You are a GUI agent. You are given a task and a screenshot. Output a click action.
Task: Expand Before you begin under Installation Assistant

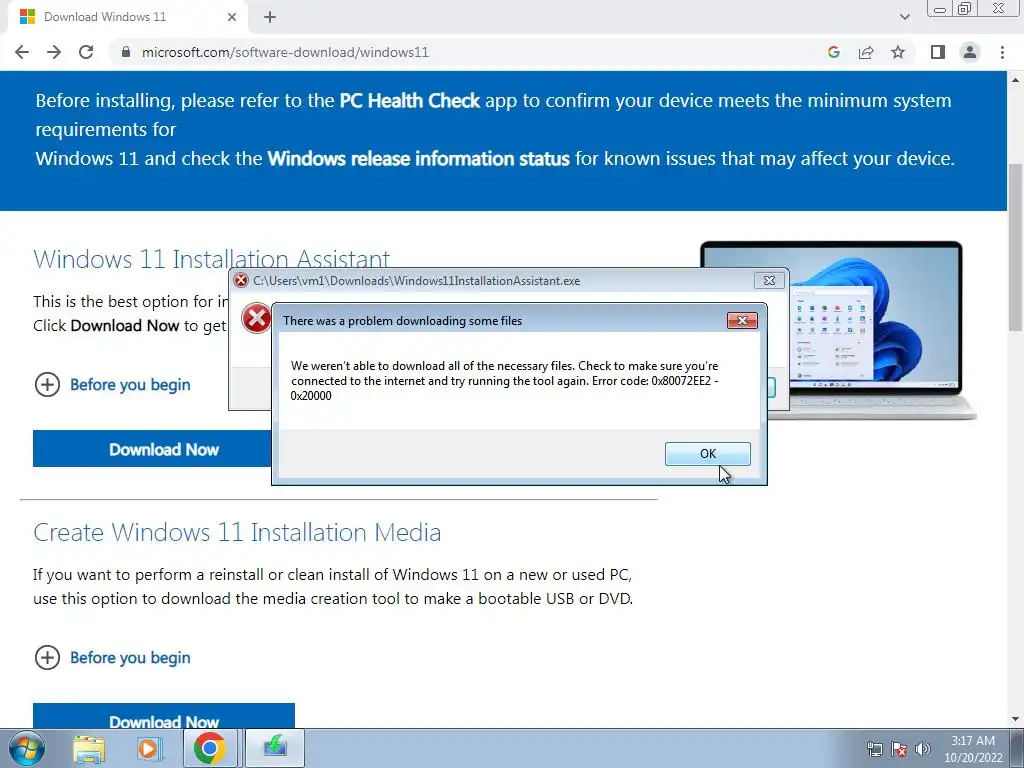pos(112,385)
